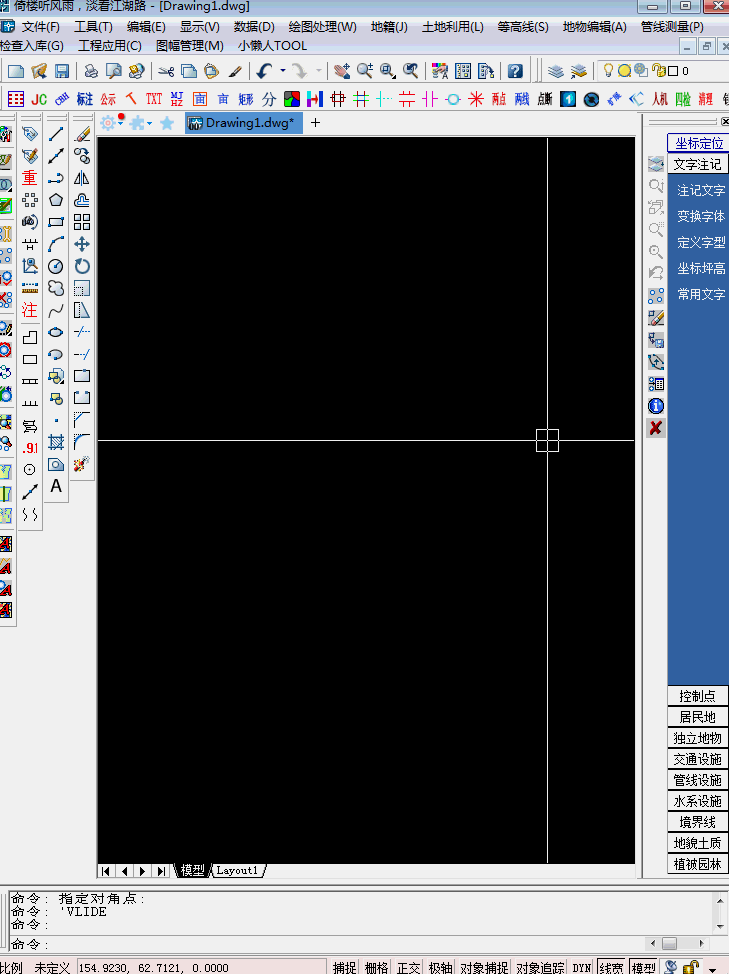Open the 文件(F) menu
Viewport: 729px width, 974px height.
[40, 27]
